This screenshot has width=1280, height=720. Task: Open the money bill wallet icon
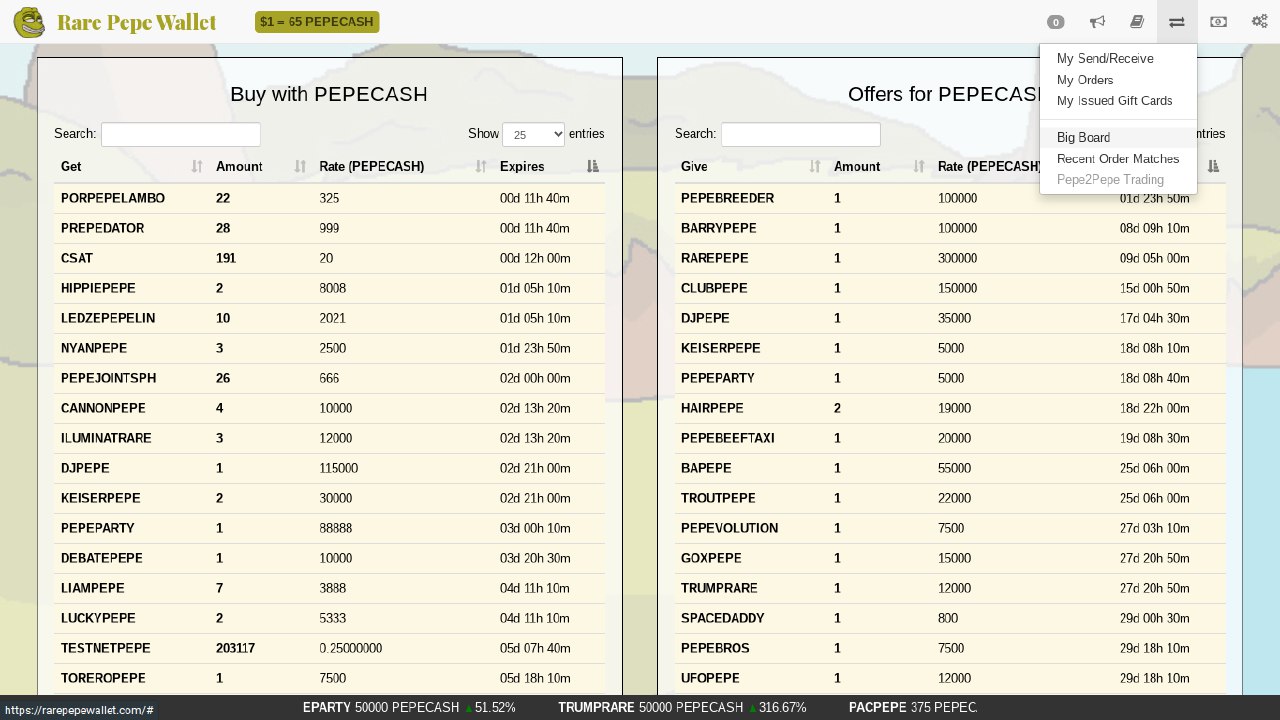tap(1218, 22)
